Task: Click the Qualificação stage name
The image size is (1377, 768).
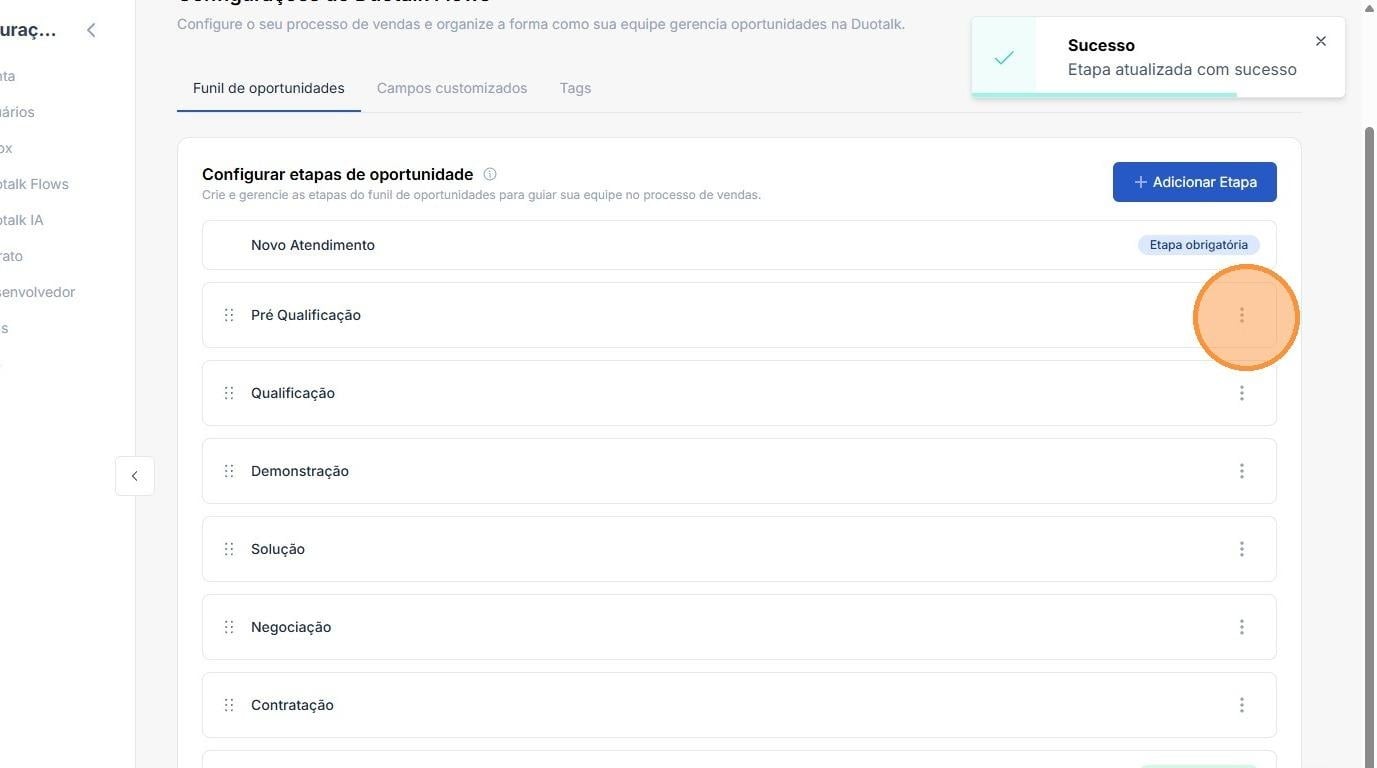Action: click(293, 393)
